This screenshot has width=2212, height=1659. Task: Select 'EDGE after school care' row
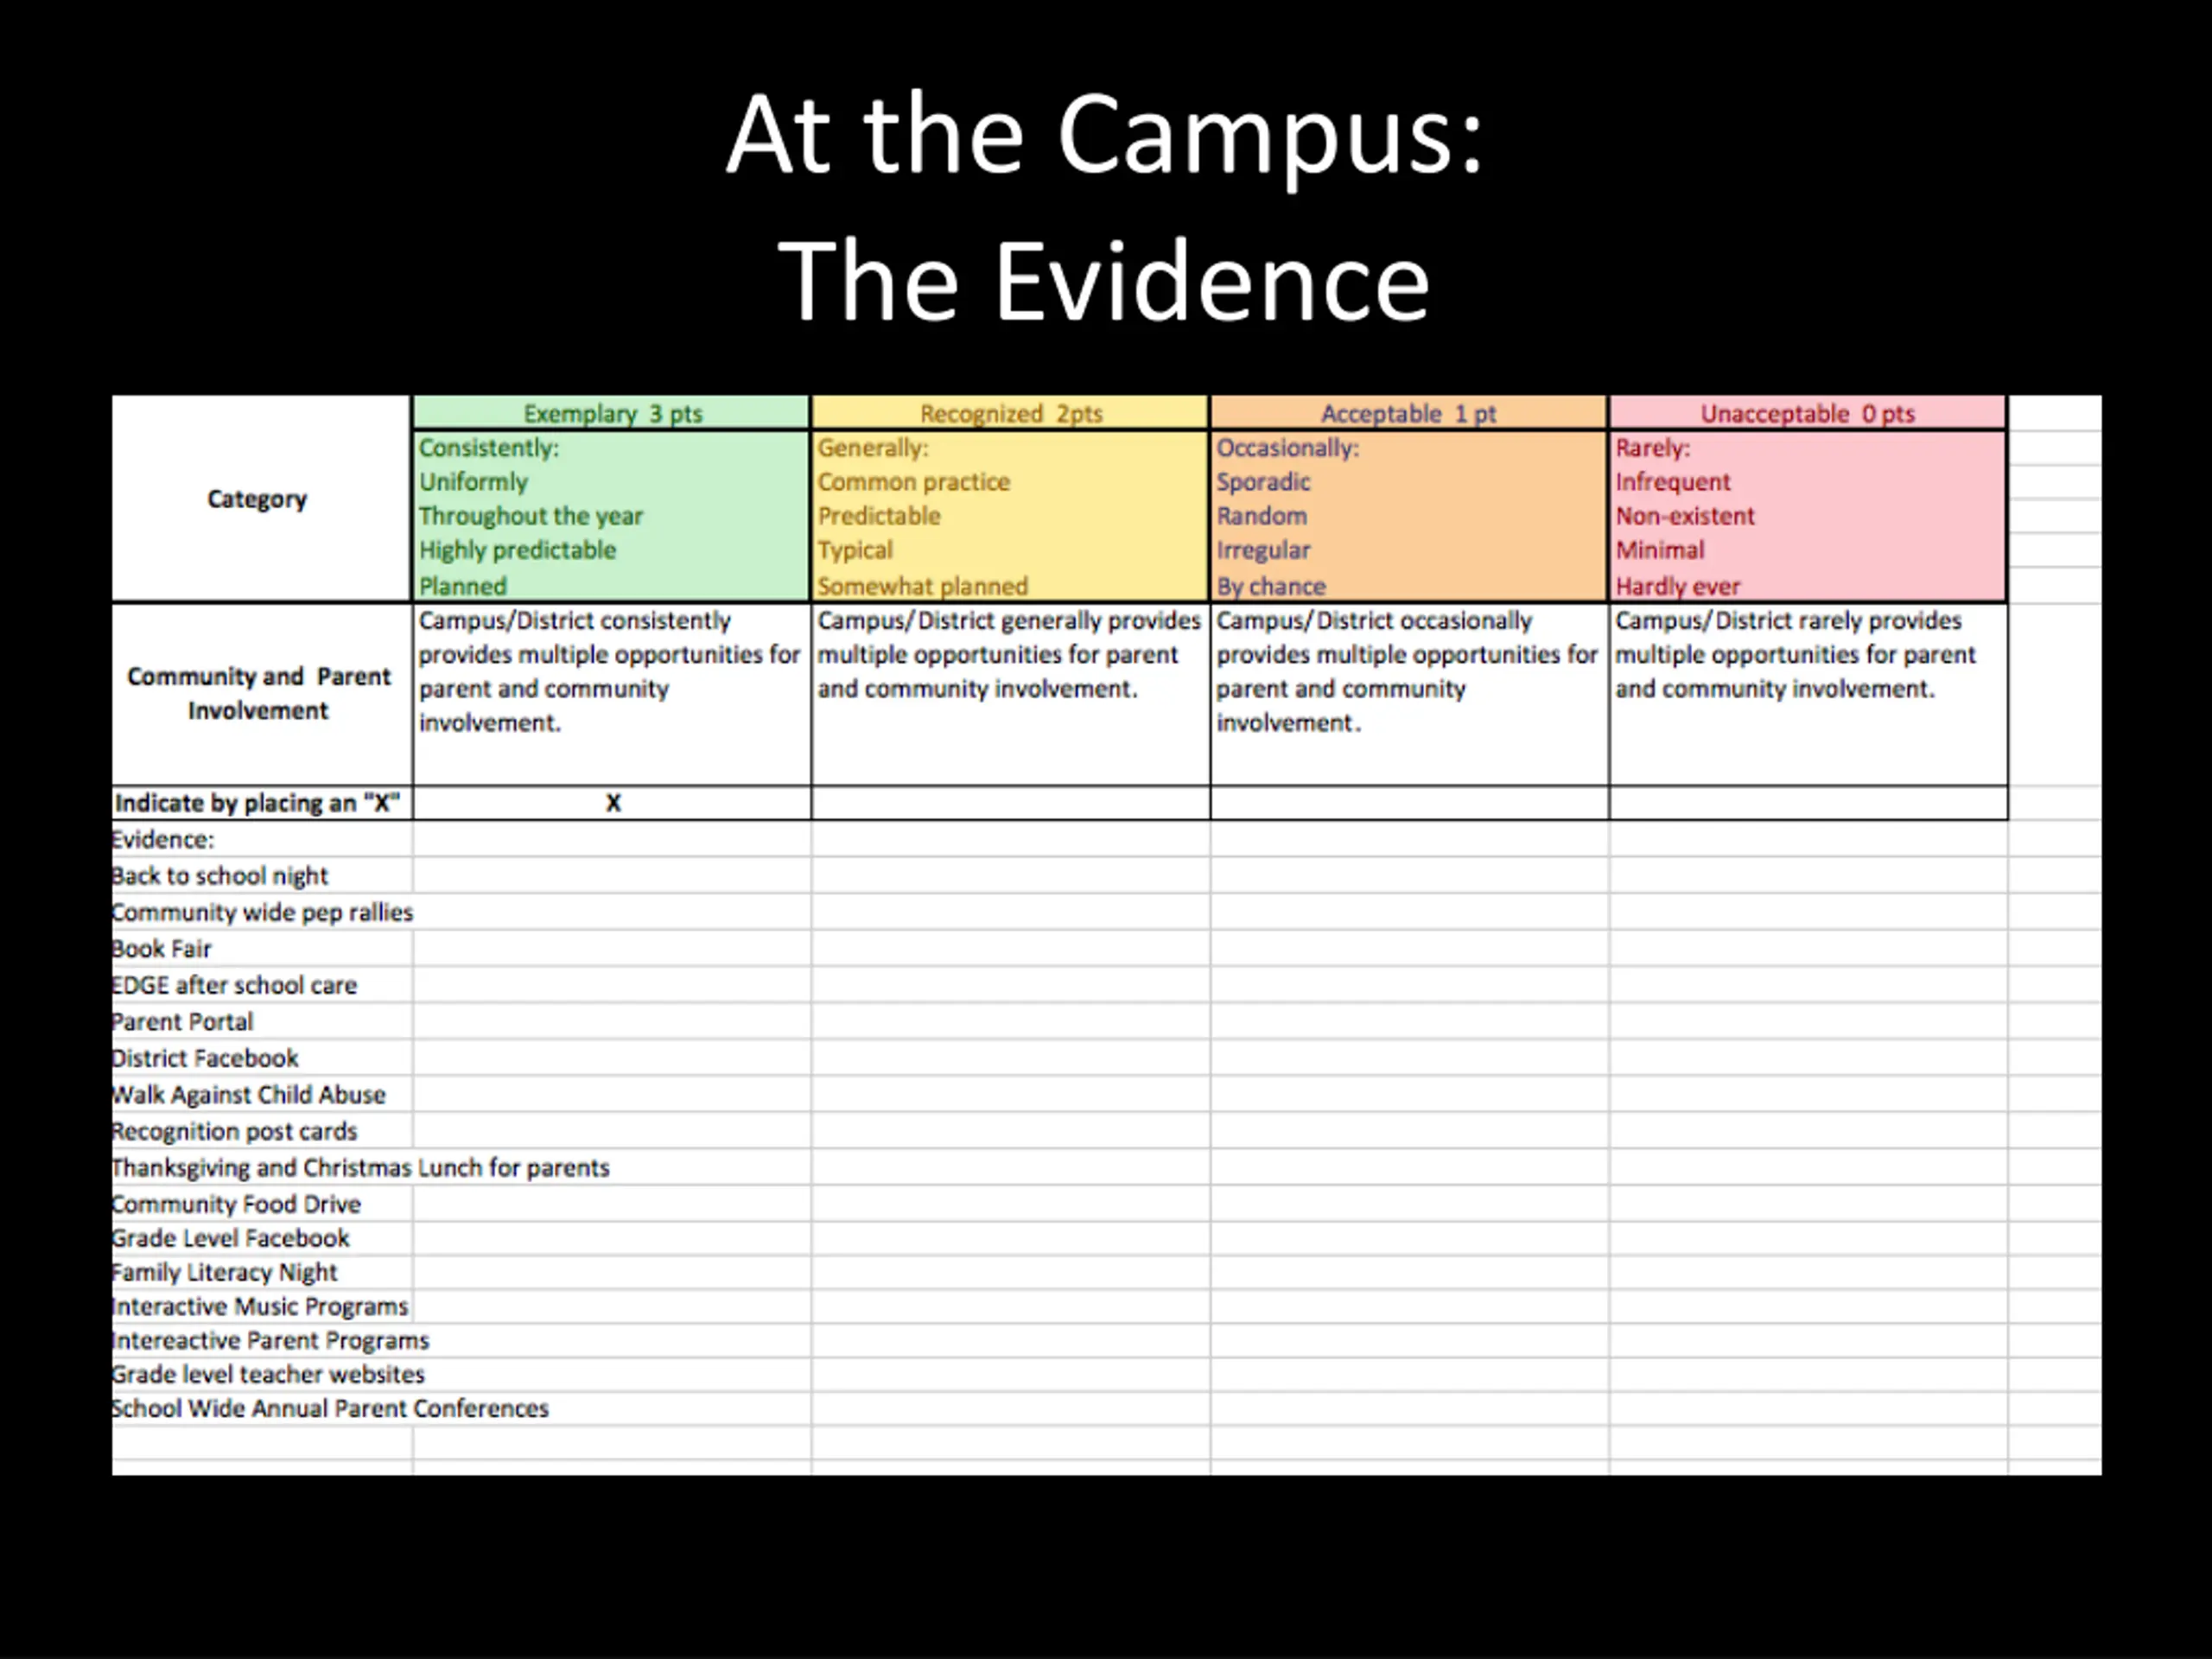(234, 985)
